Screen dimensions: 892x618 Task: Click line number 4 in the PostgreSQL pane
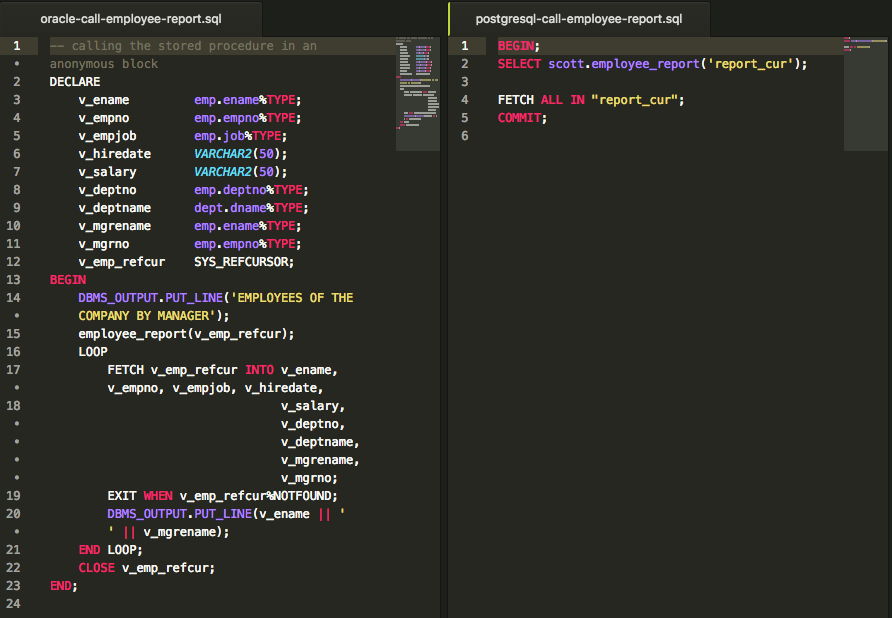(465, 100)
